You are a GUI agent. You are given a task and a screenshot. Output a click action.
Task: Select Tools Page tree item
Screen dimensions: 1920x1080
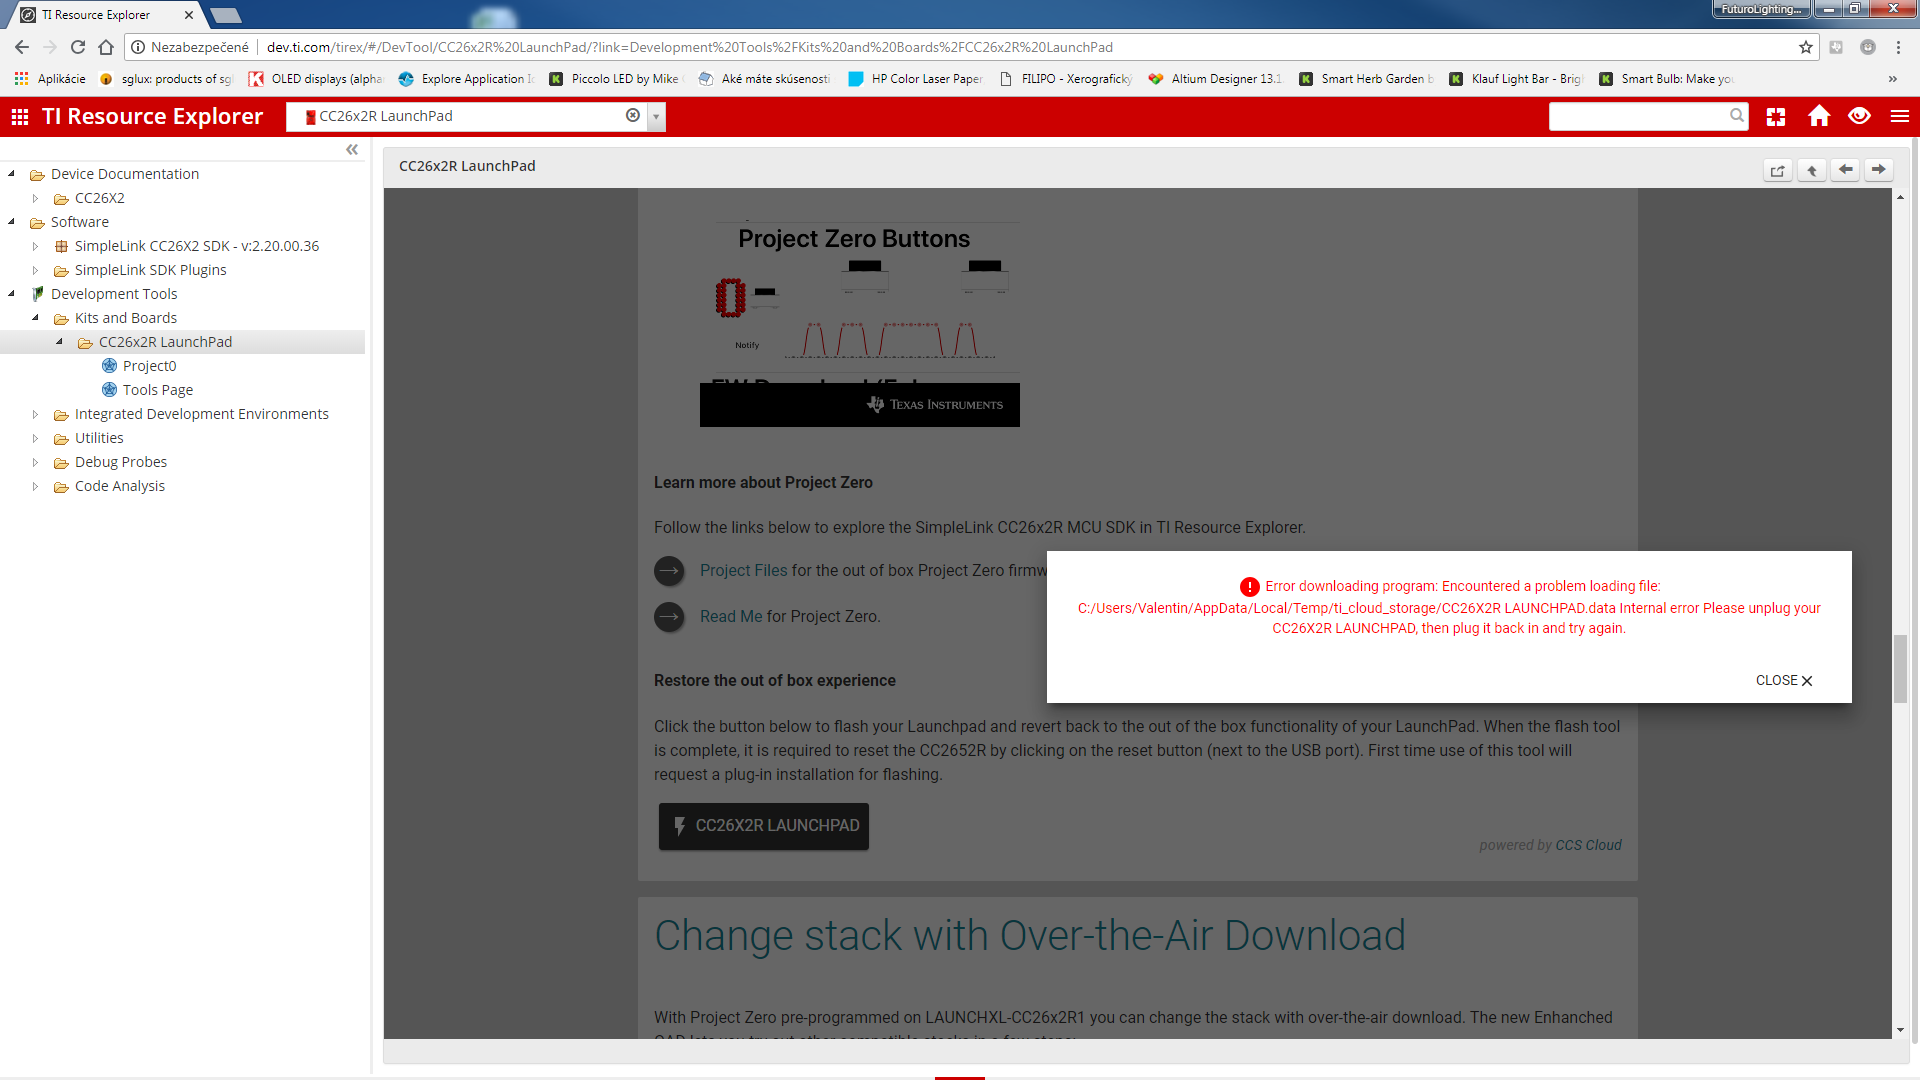[157, 390]
